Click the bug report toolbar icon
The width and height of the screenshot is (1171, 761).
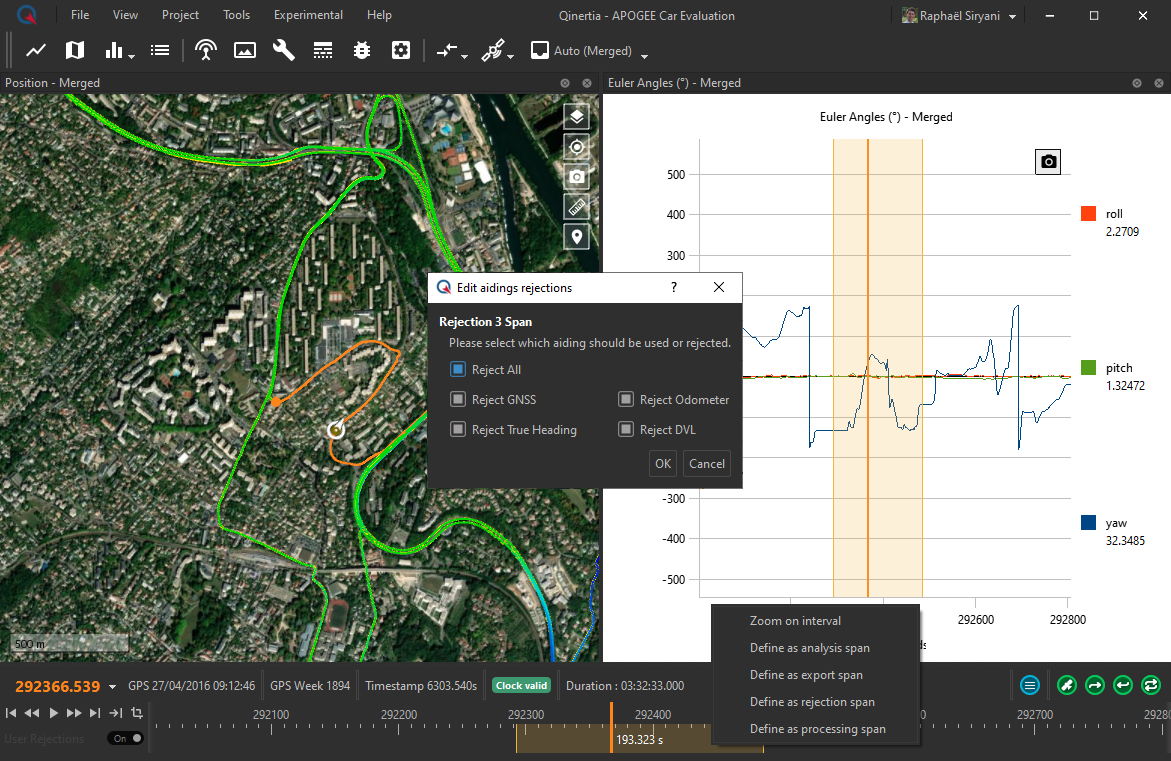tap(362, 50)
